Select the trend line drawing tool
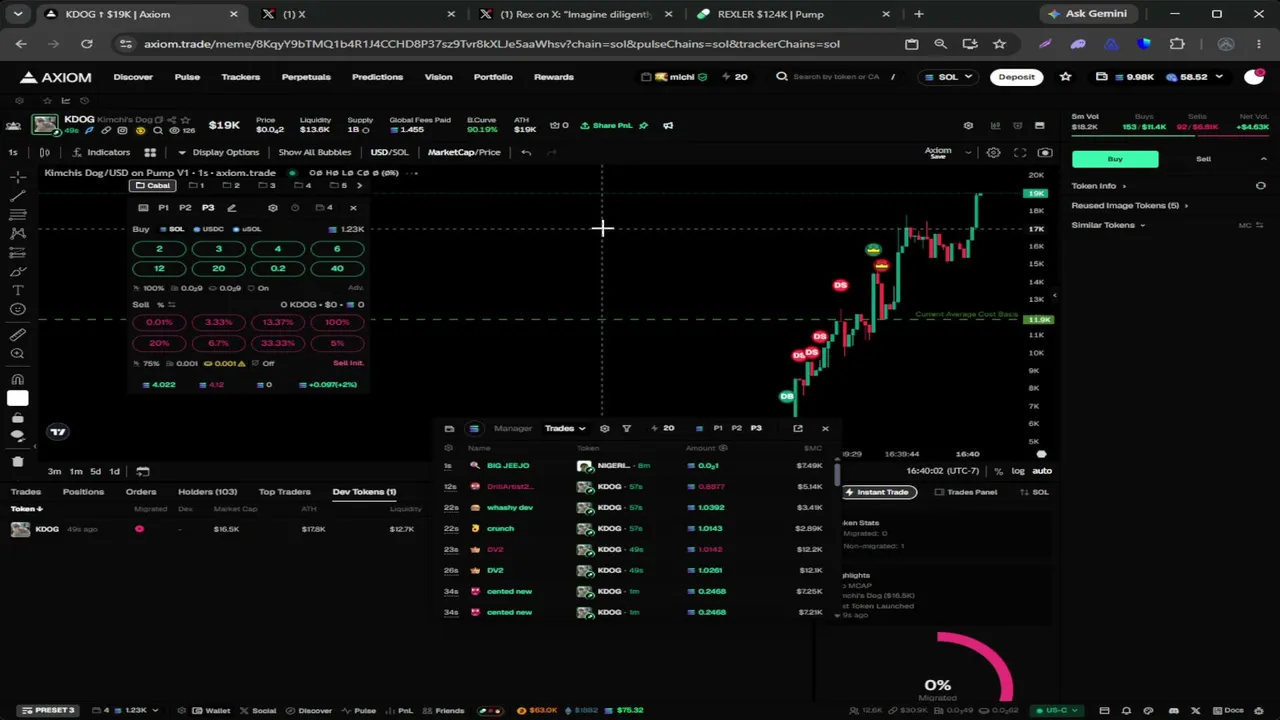Image resolution: width=1280 pixels, height=720 pixels. (18, 195)
